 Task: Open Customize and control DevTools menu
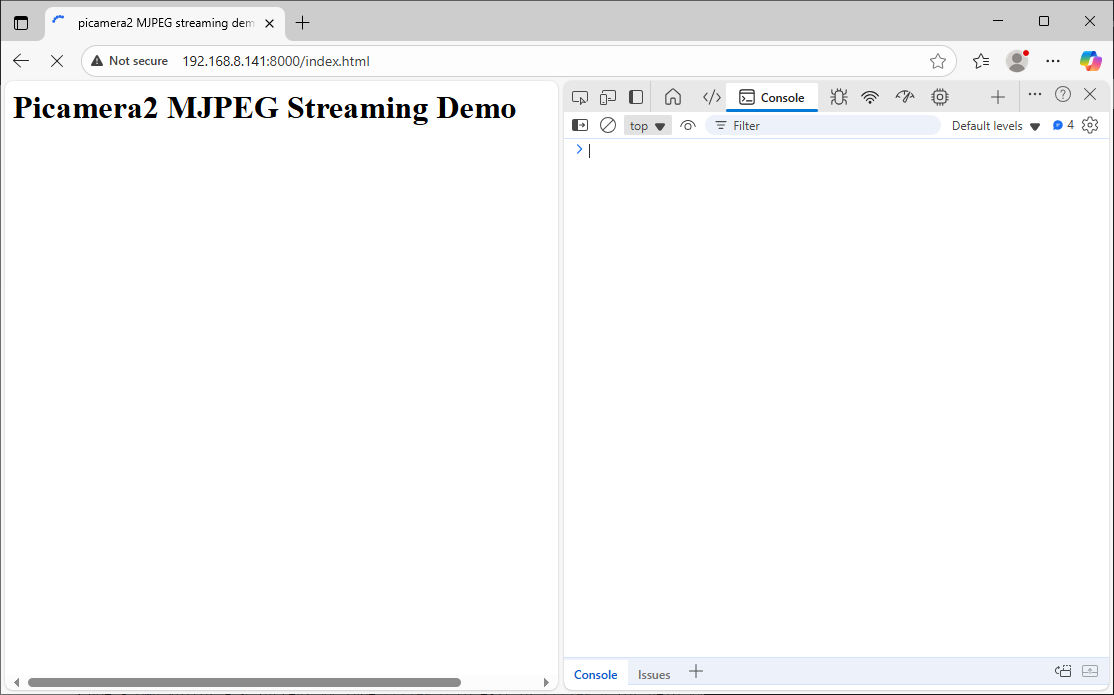pos(1034,95)
